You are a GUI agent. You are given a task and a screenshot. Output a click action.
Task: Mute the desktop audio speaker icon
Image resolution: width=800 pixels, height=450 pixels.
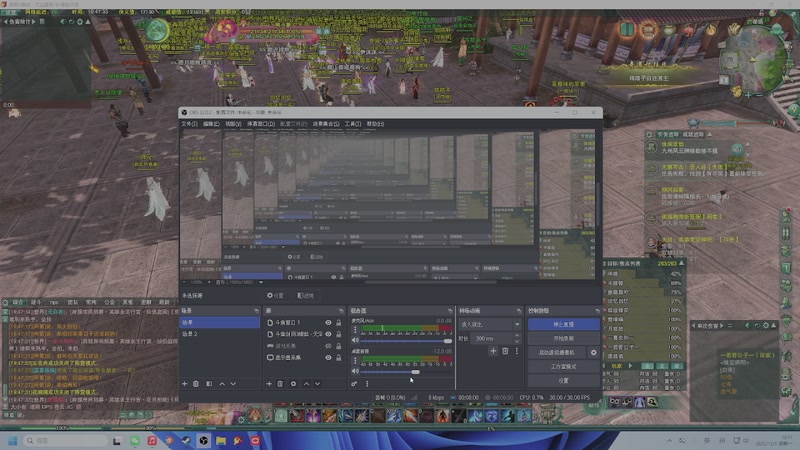(x=356, y=371)
